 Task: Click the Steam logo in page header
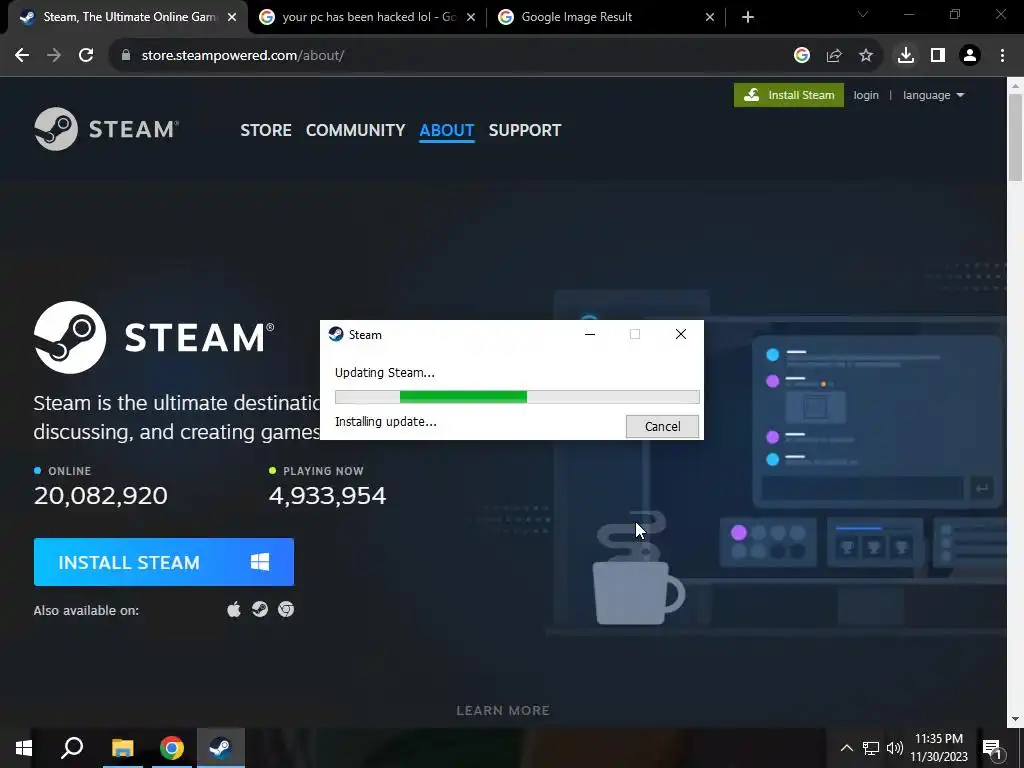click(106, 129)
